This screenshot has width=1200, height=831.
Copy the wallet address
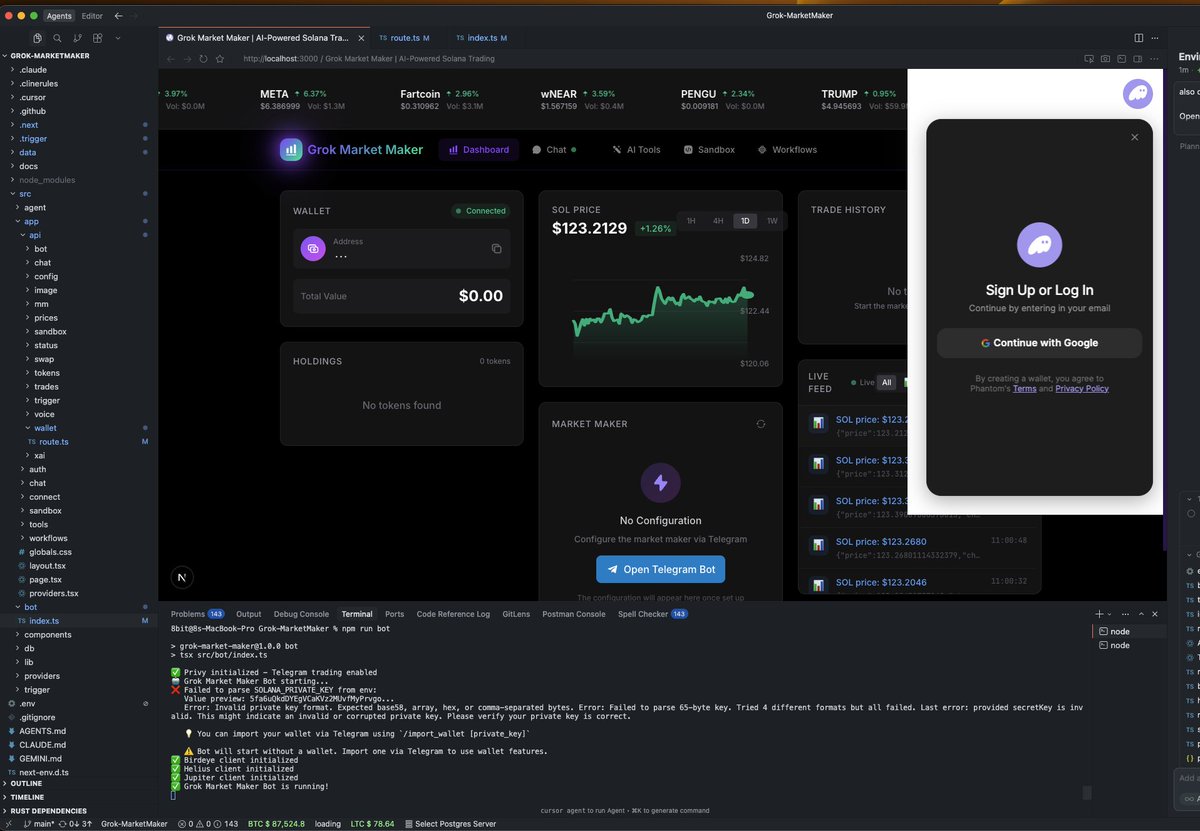coord(496,248)
